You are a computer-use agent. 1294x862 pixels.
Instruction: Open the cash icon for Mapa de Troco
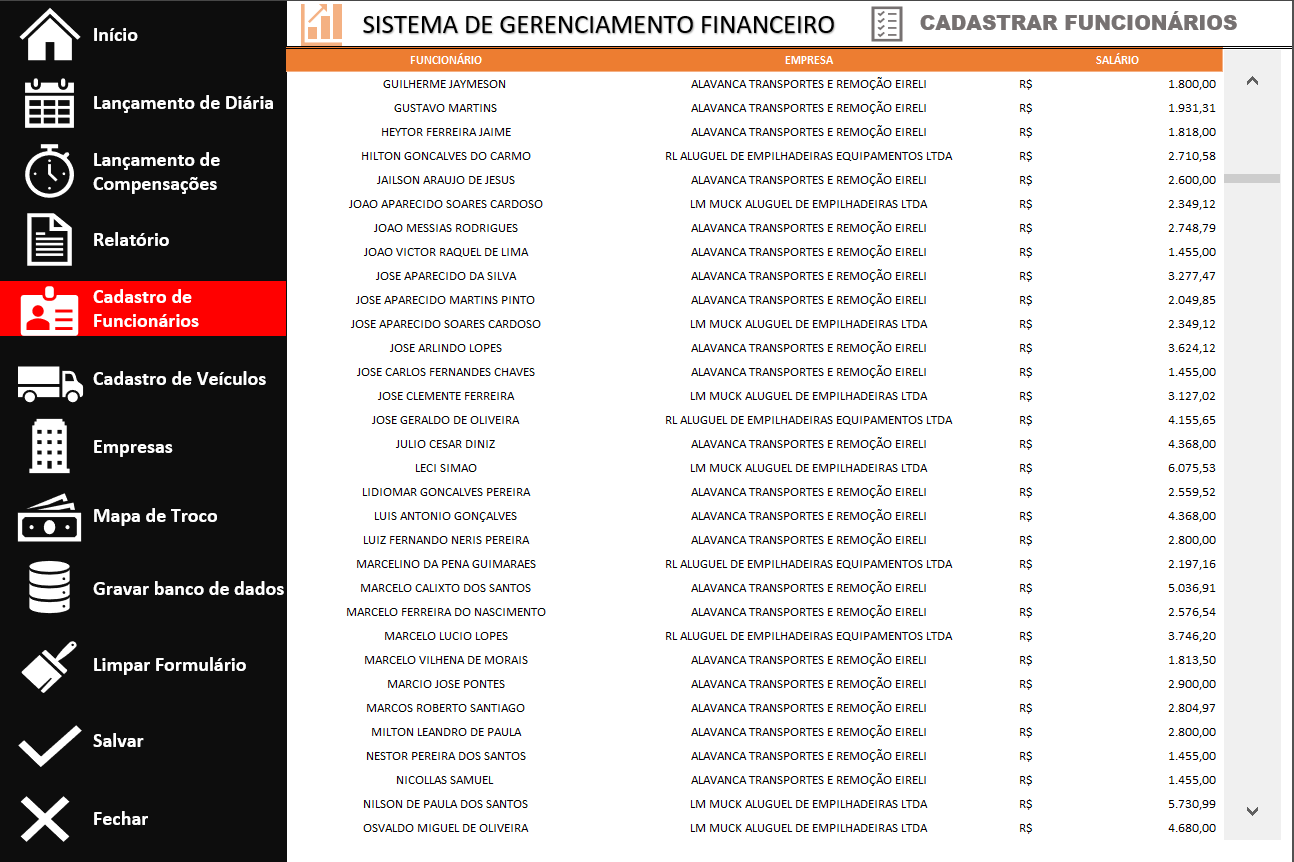coord(49,518)
